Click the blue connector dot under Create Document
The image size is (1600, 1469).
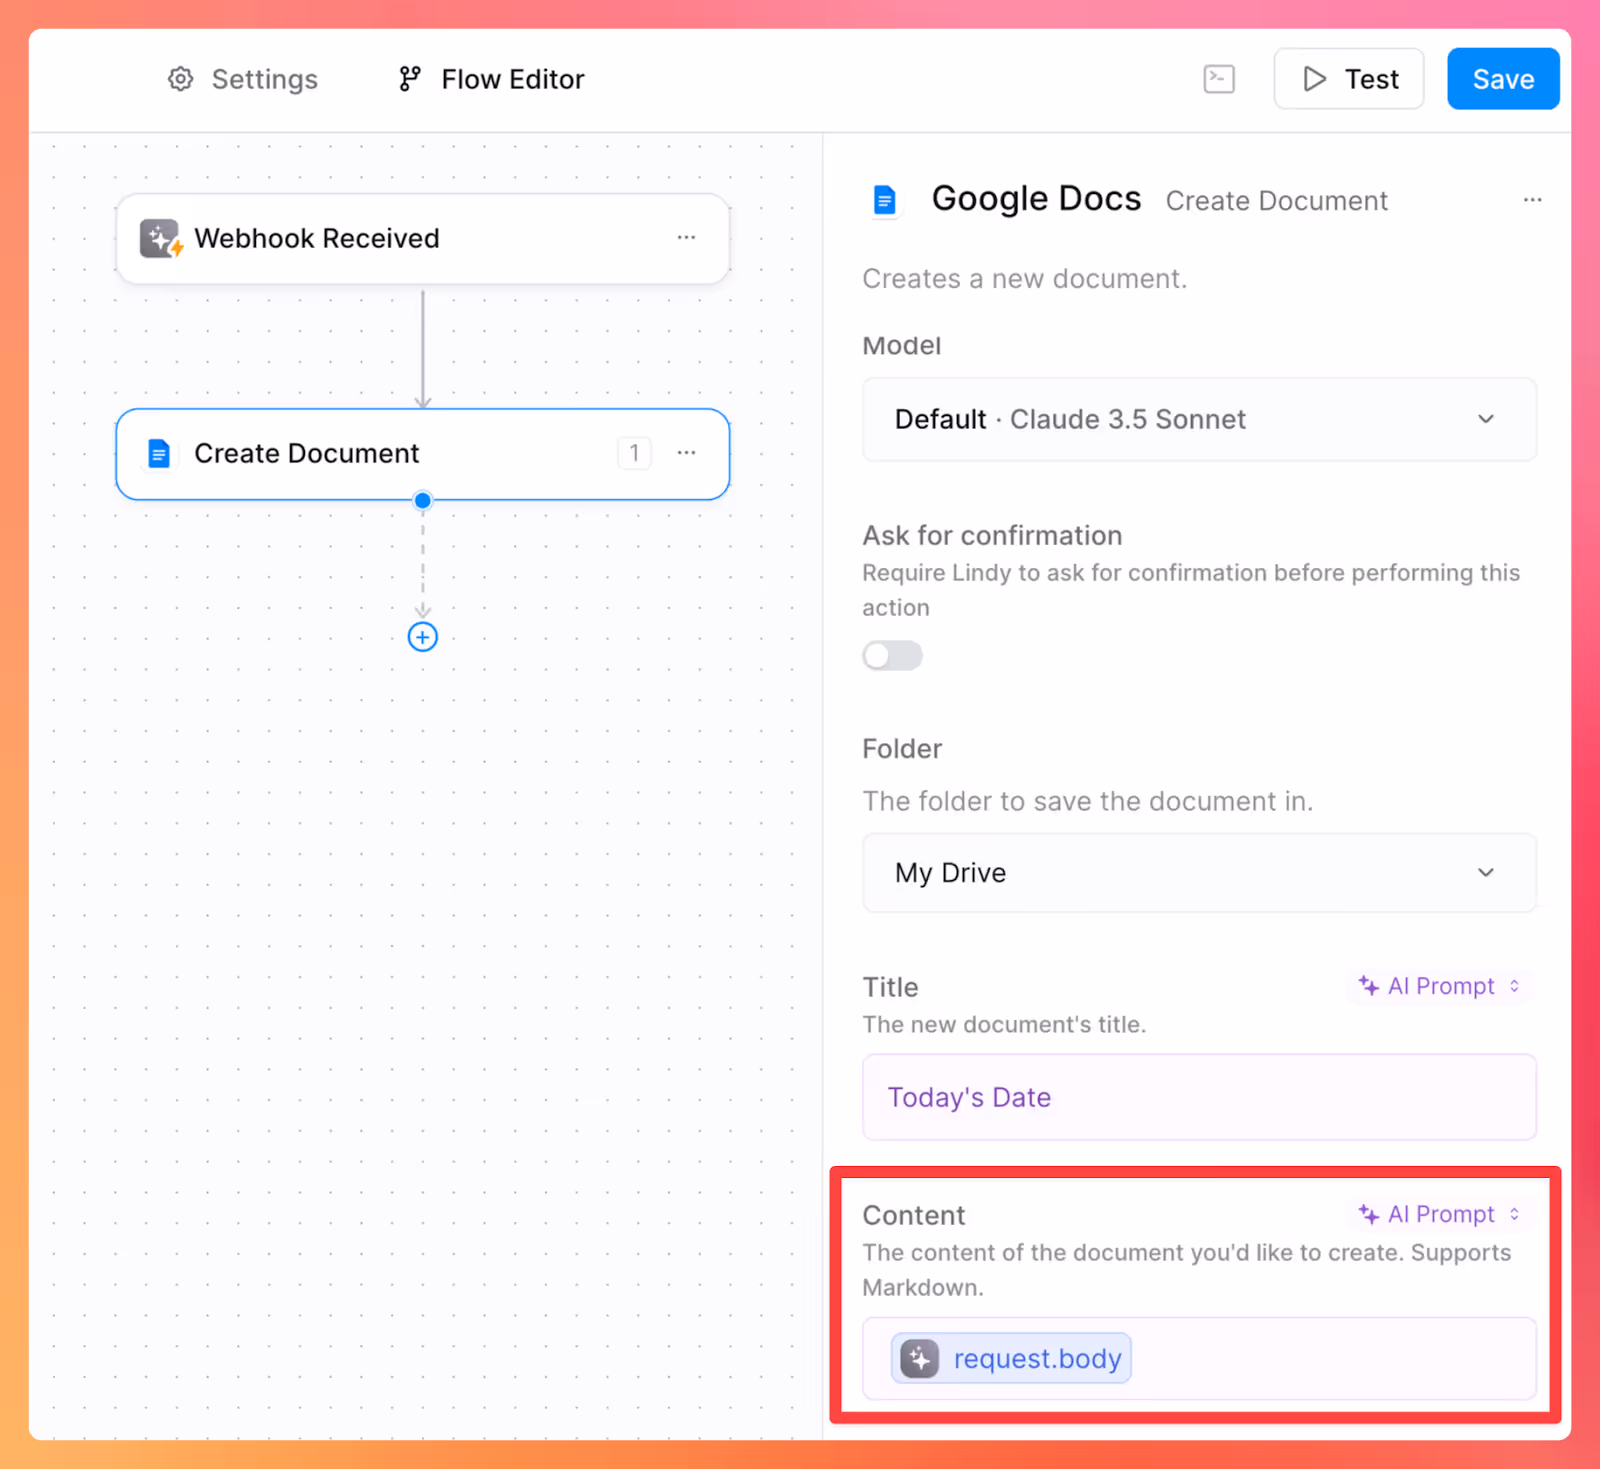423,500
